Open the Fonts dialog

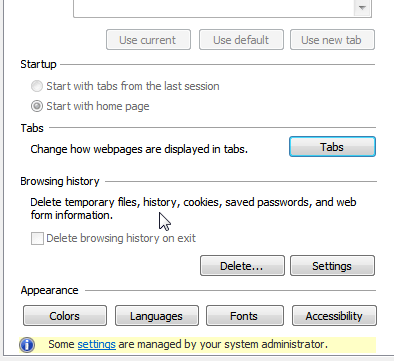(x=245, y=316)
